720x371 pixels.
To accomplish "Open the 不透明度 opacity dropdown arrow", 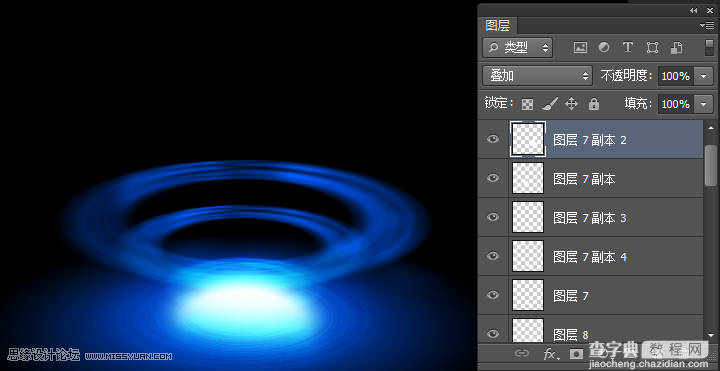I will pos(704,76).
